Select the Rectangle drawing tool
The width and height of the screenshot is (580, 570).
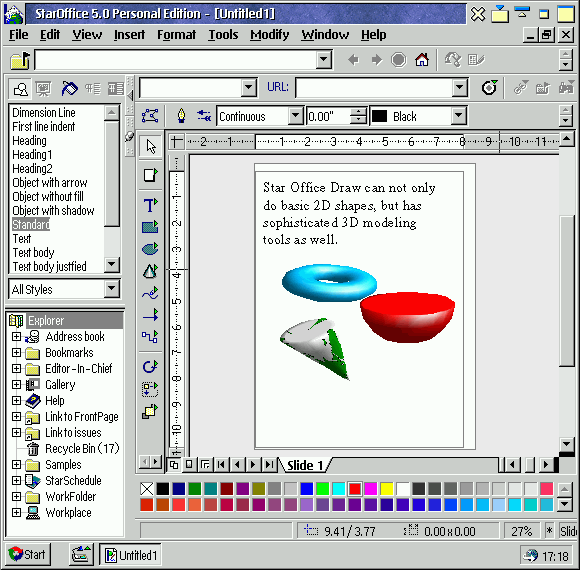click(150, 227)
